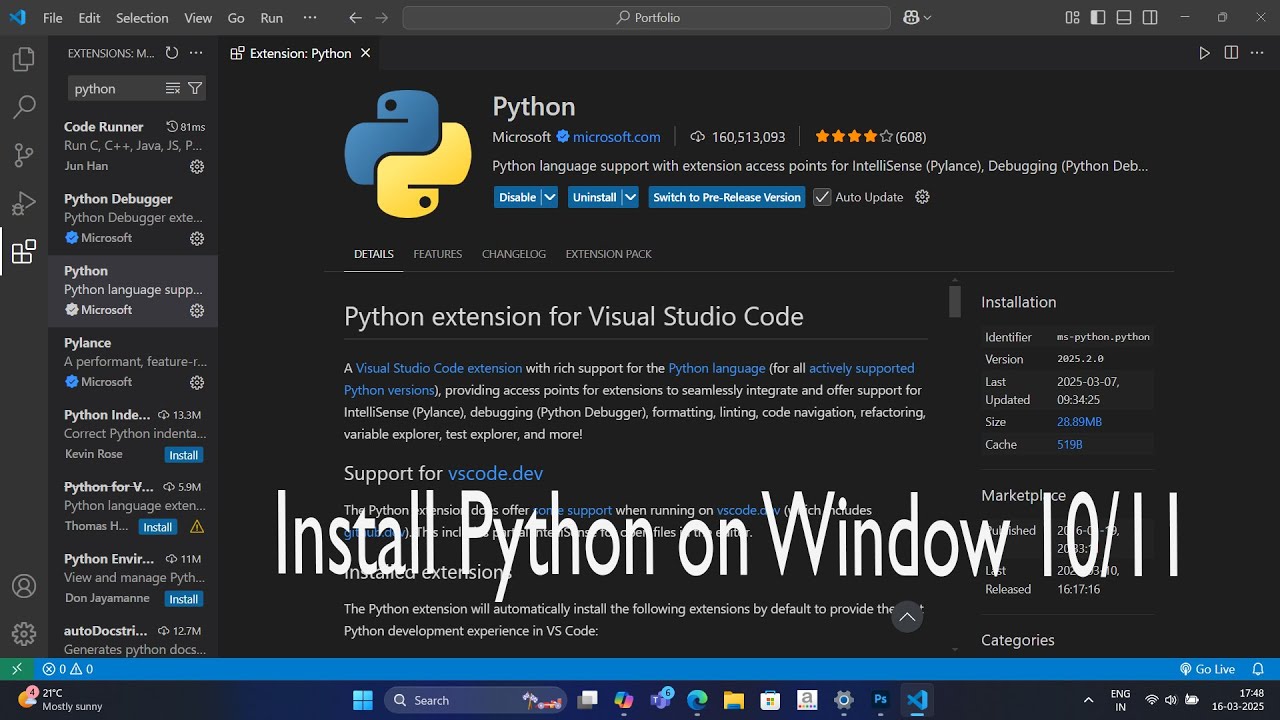Open Python extension settings gear beside Auto Update
This screenshot has height=720, width=1280.
pyautogui.click(x=922, y=197)
